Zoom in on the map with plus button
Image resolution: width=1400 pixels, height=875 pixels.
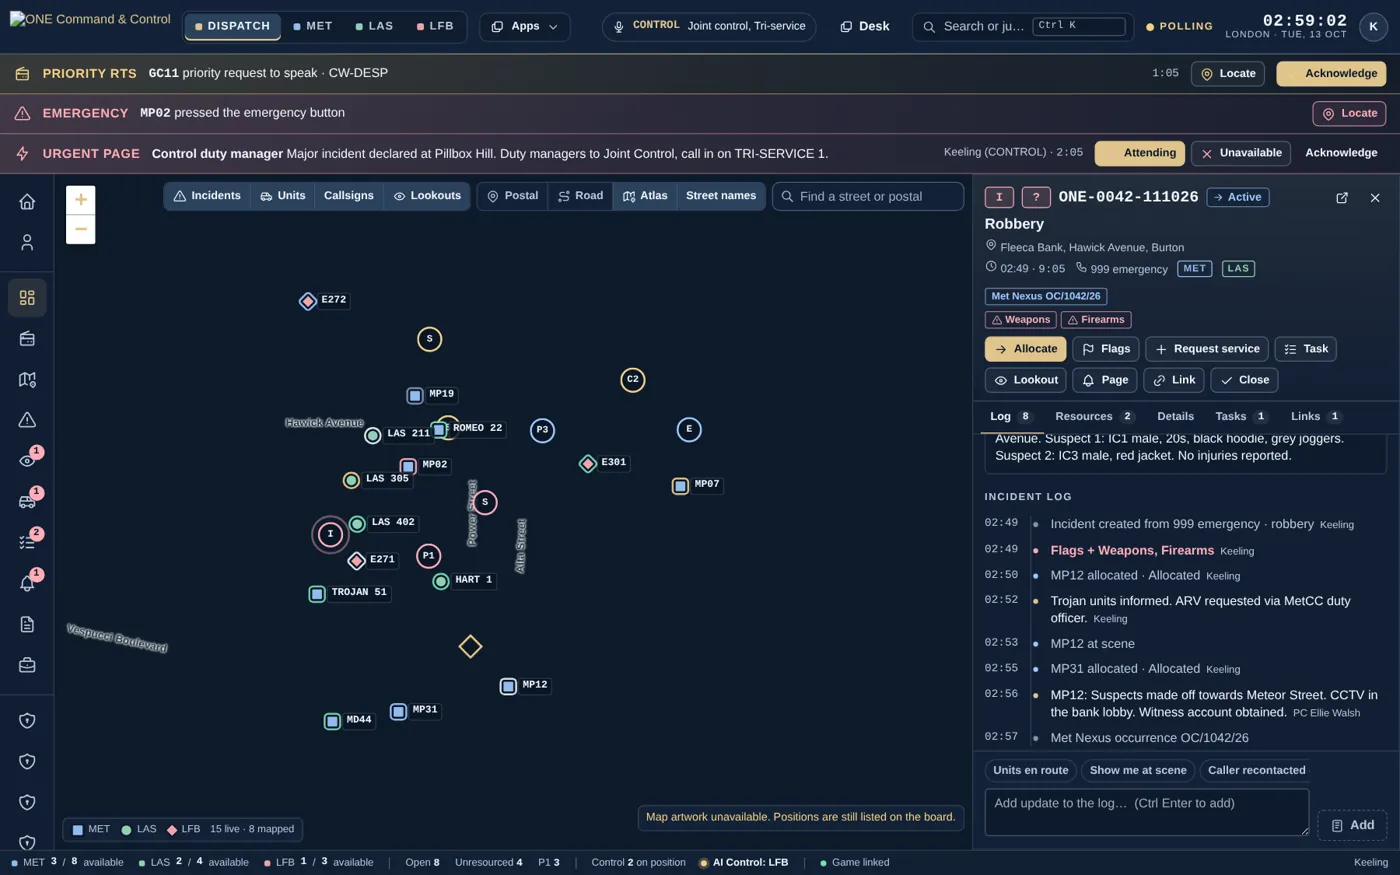tap(81, 199)
